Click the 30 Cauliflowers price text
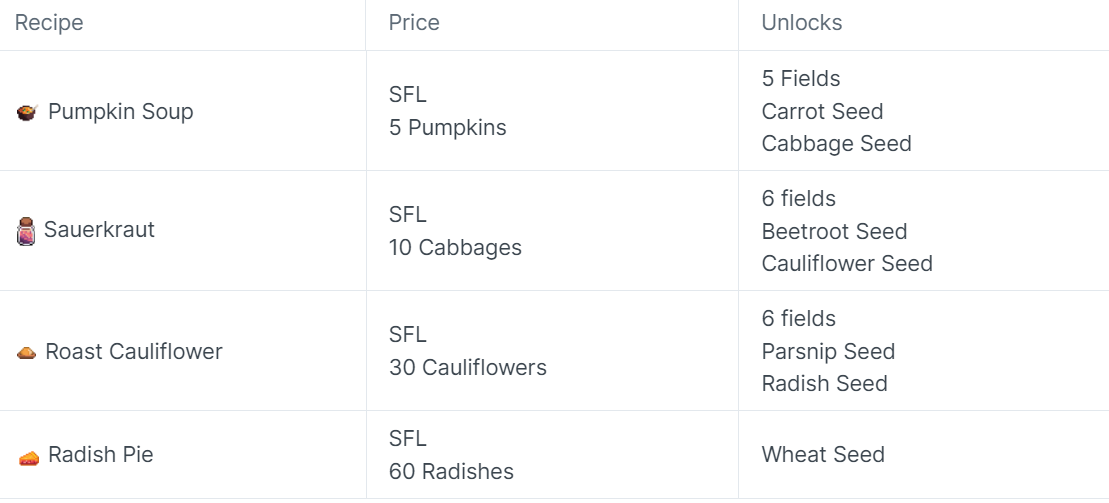1109x503 pixels. click(x=468, y=368)
